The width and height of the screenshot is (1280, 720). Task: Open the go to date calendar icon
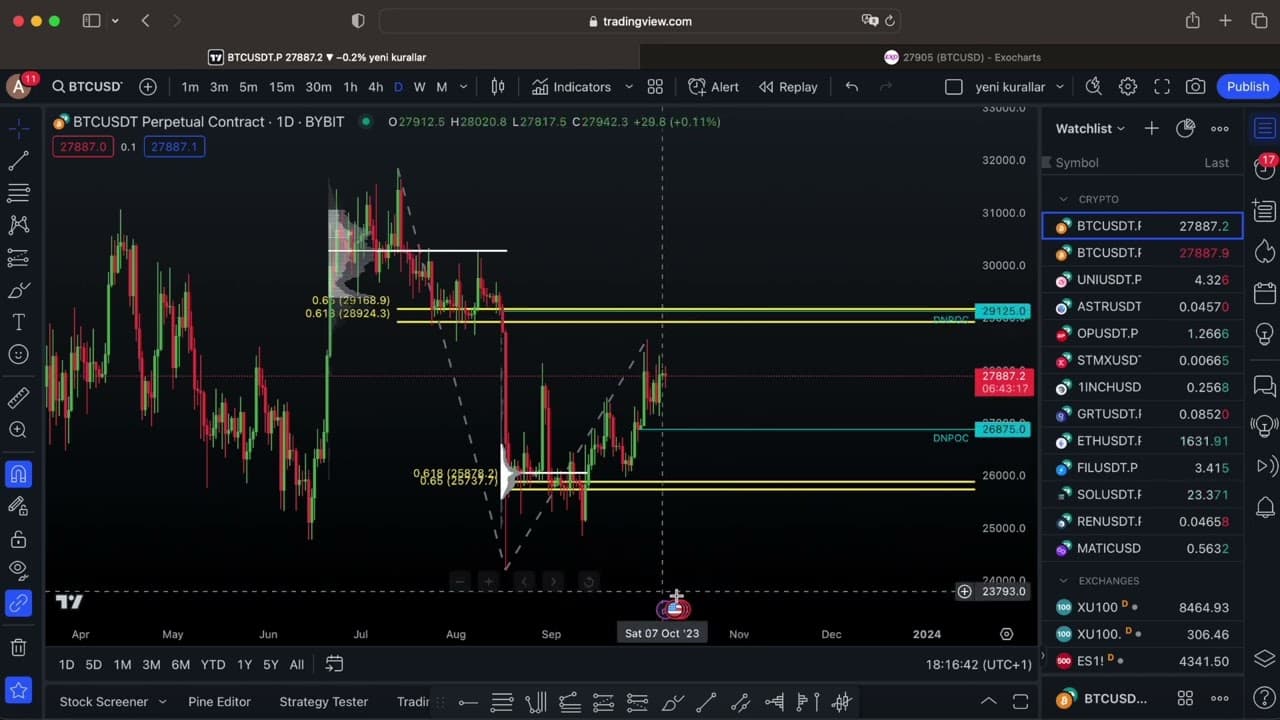tap(334, 664)
